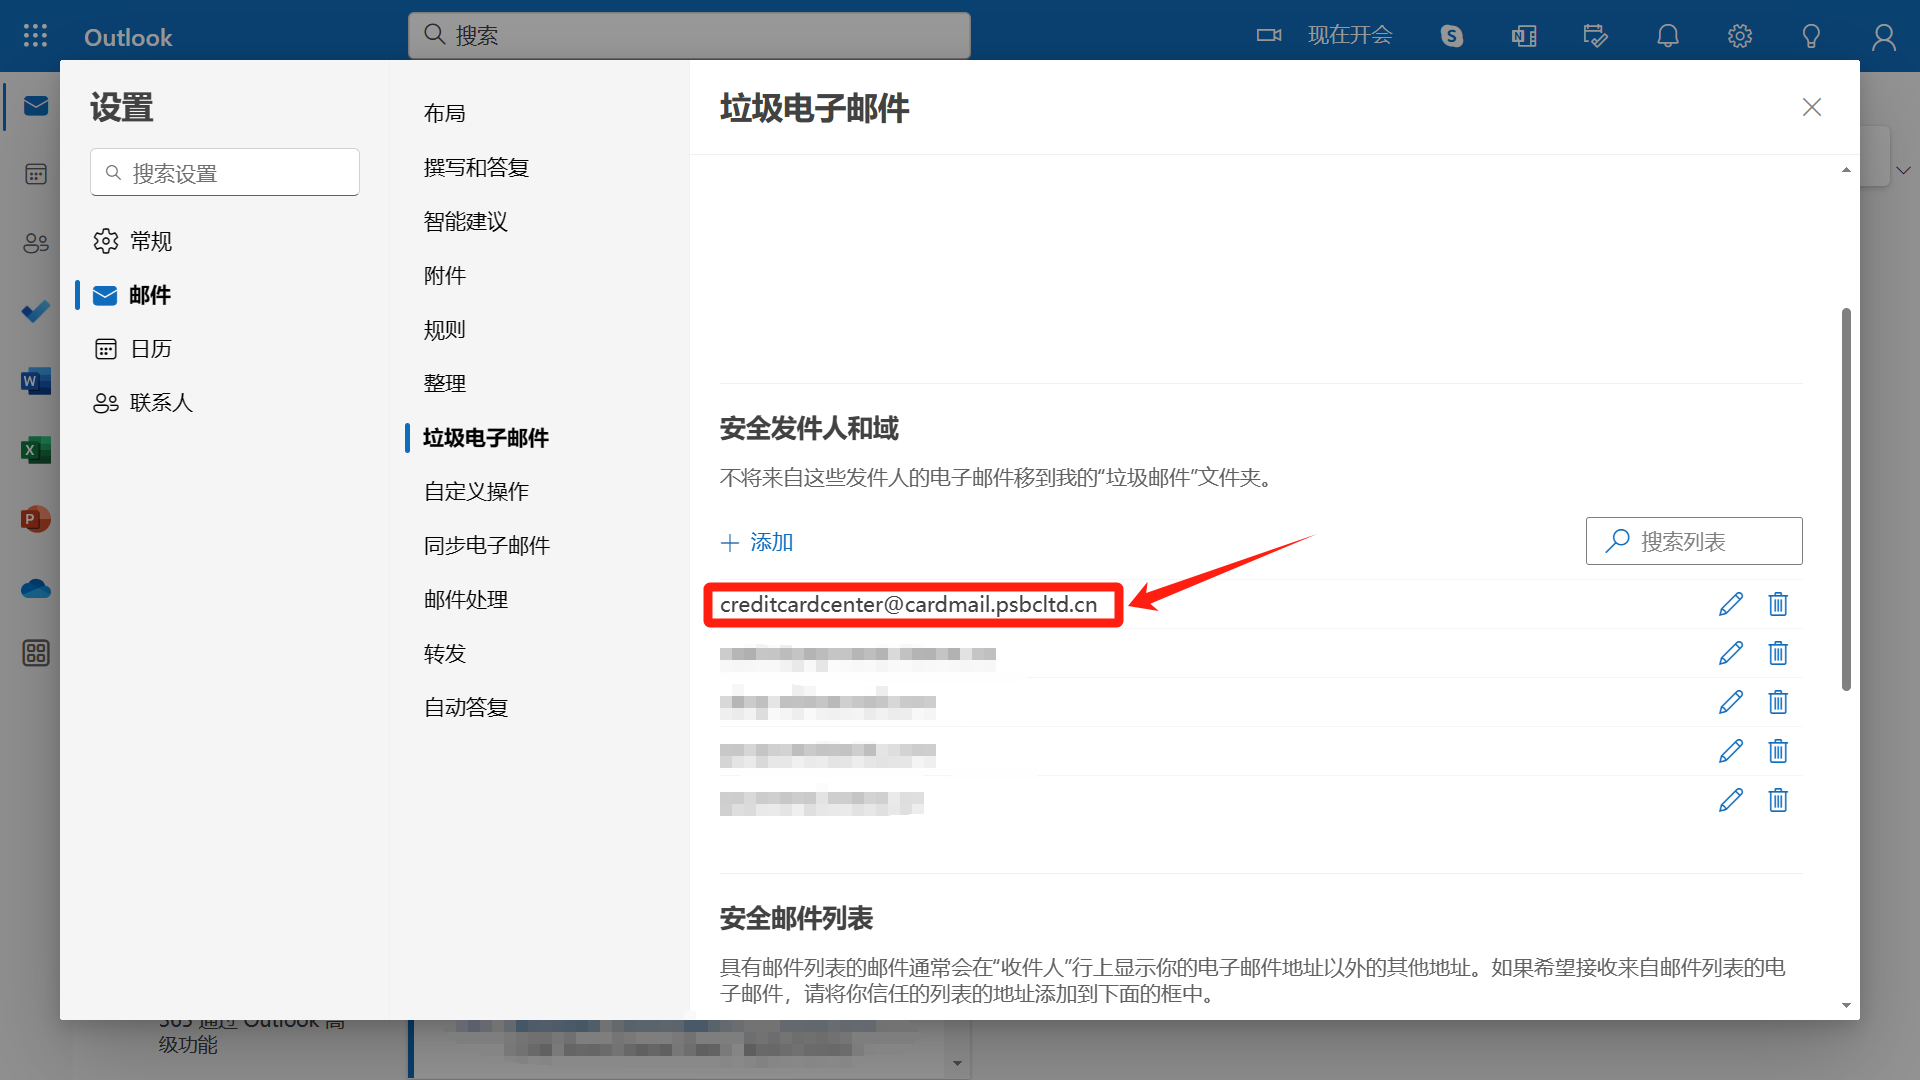Select 日历 settings category
The image size is (1920, 1080).
pyautogui.click(x=132, y=349)
